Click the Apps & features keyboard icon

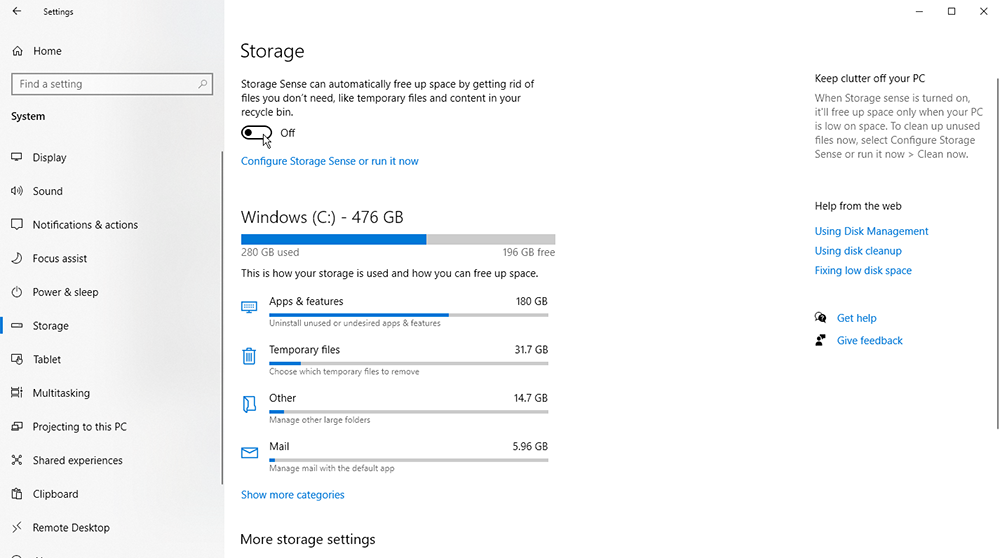(x=249, y=307)
